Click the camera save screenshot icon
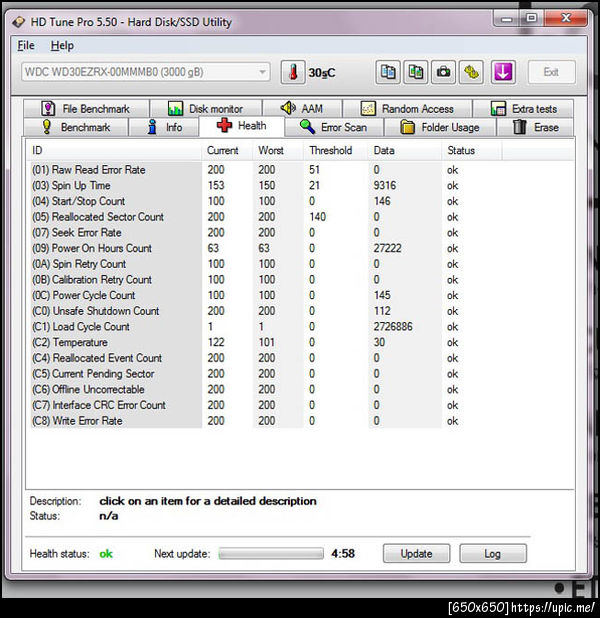The image size is (600, 618). point(443,73)
